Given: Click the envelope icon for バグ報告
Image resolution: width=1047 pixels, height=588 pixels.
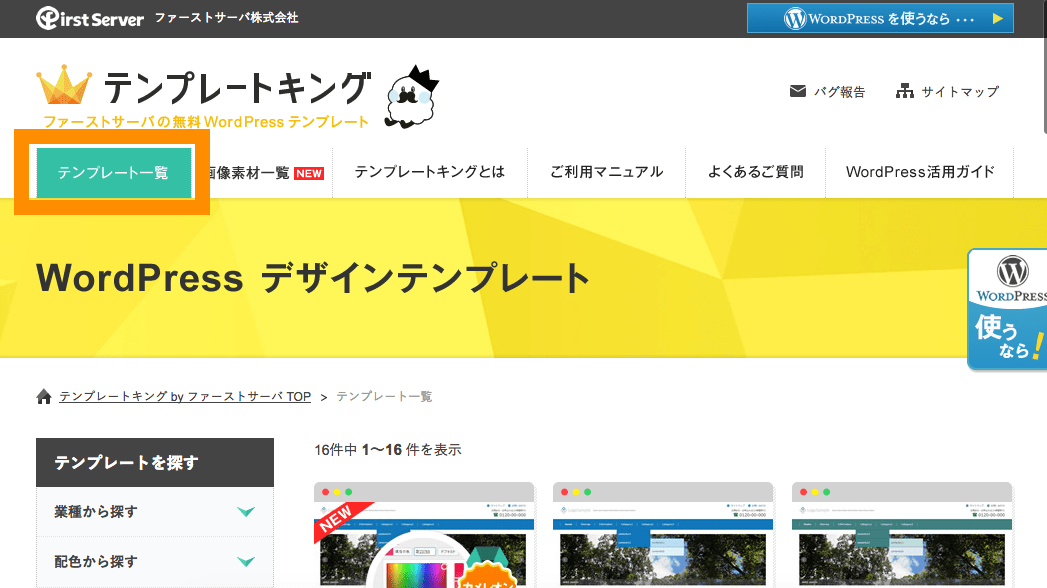Looking at the screenshot, I should point(798,91).
